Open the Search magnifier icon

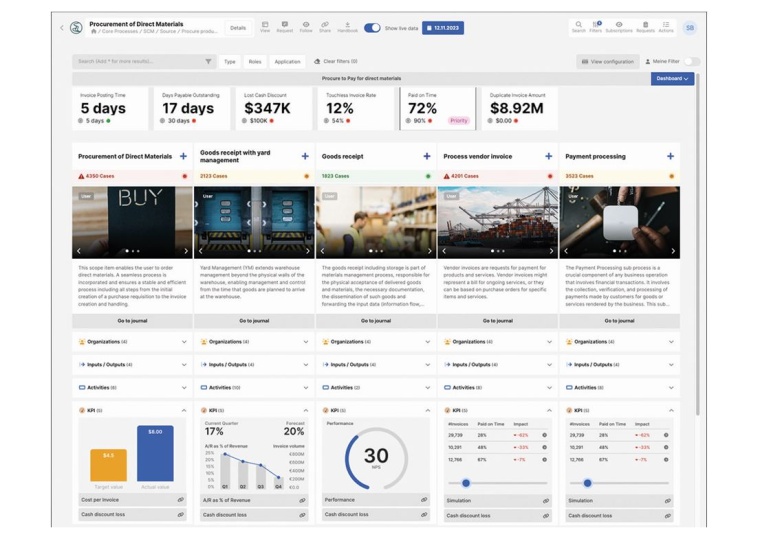click(578, 25)
